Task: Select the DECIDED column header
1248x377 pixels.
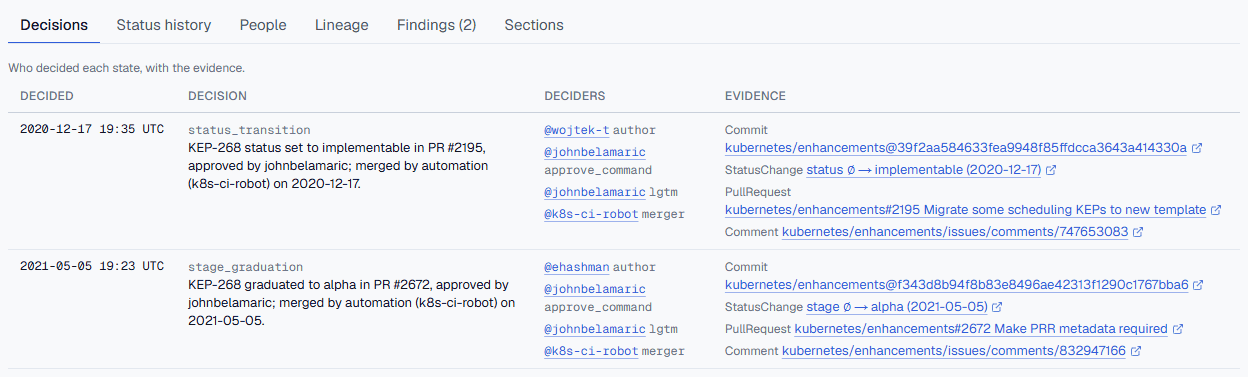Action: [47, 96]
